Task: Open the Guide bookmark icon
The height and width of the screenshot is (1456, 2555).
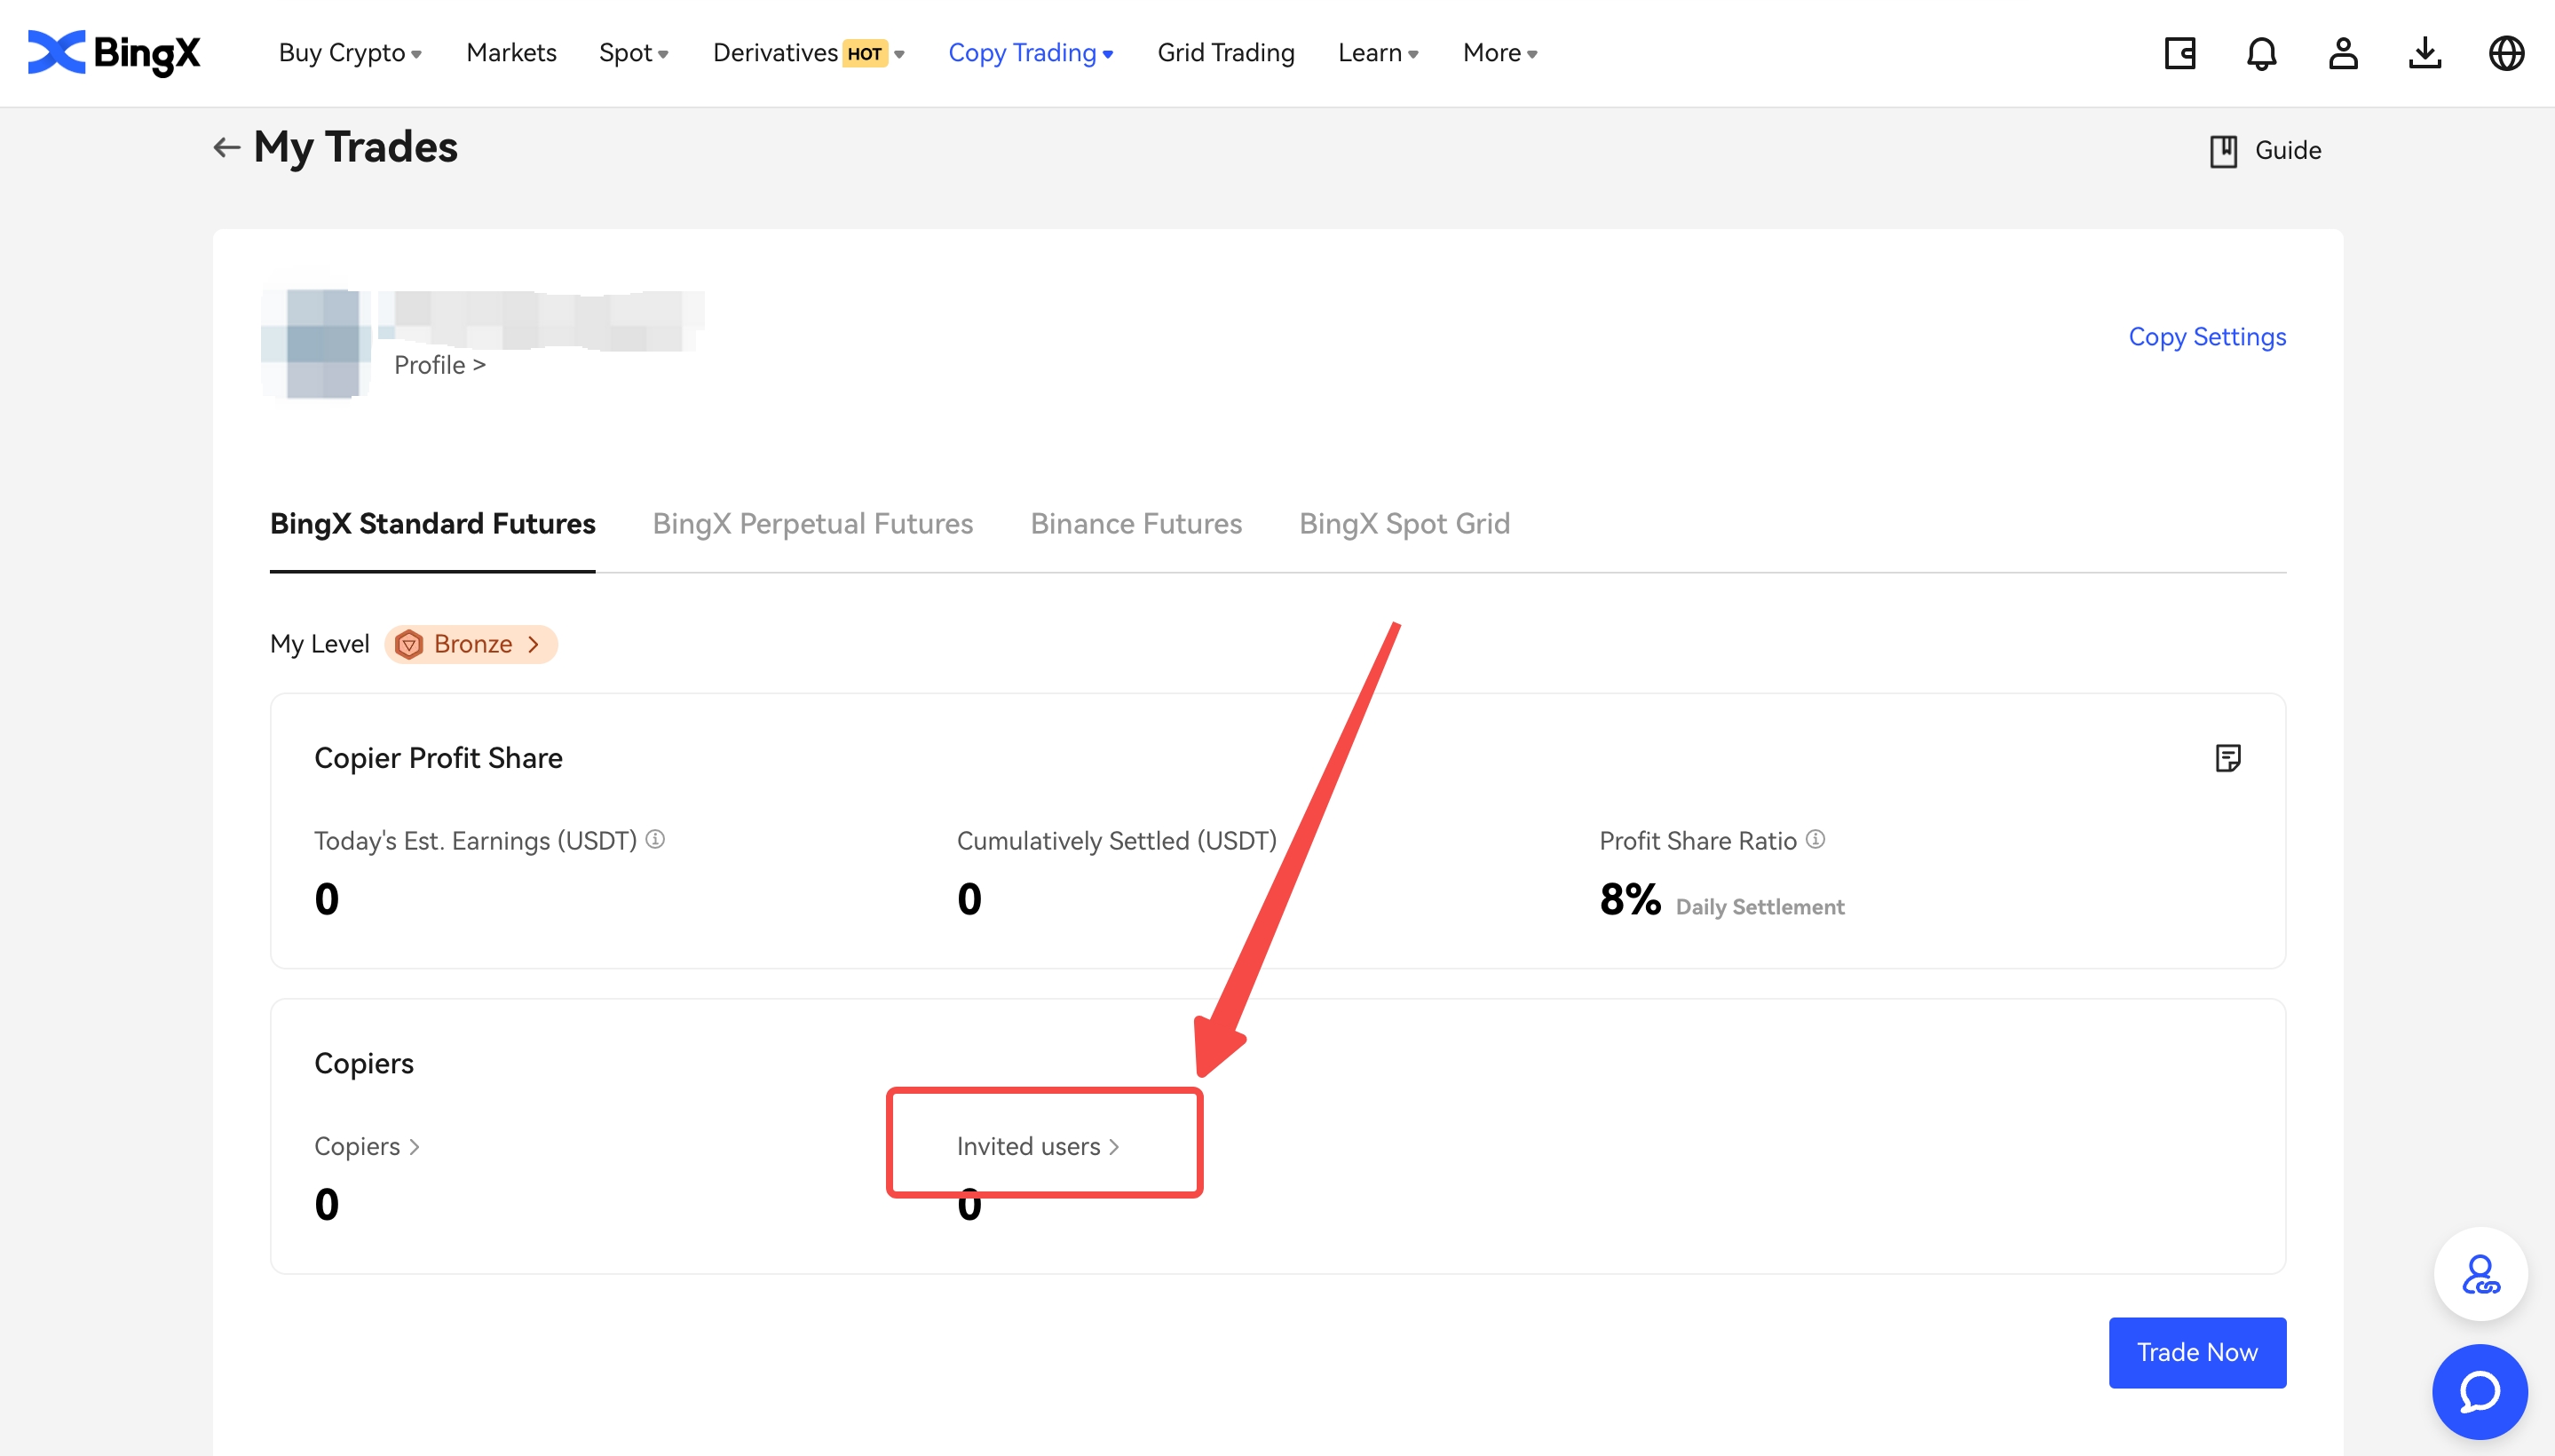Action: pos(2222,151)
